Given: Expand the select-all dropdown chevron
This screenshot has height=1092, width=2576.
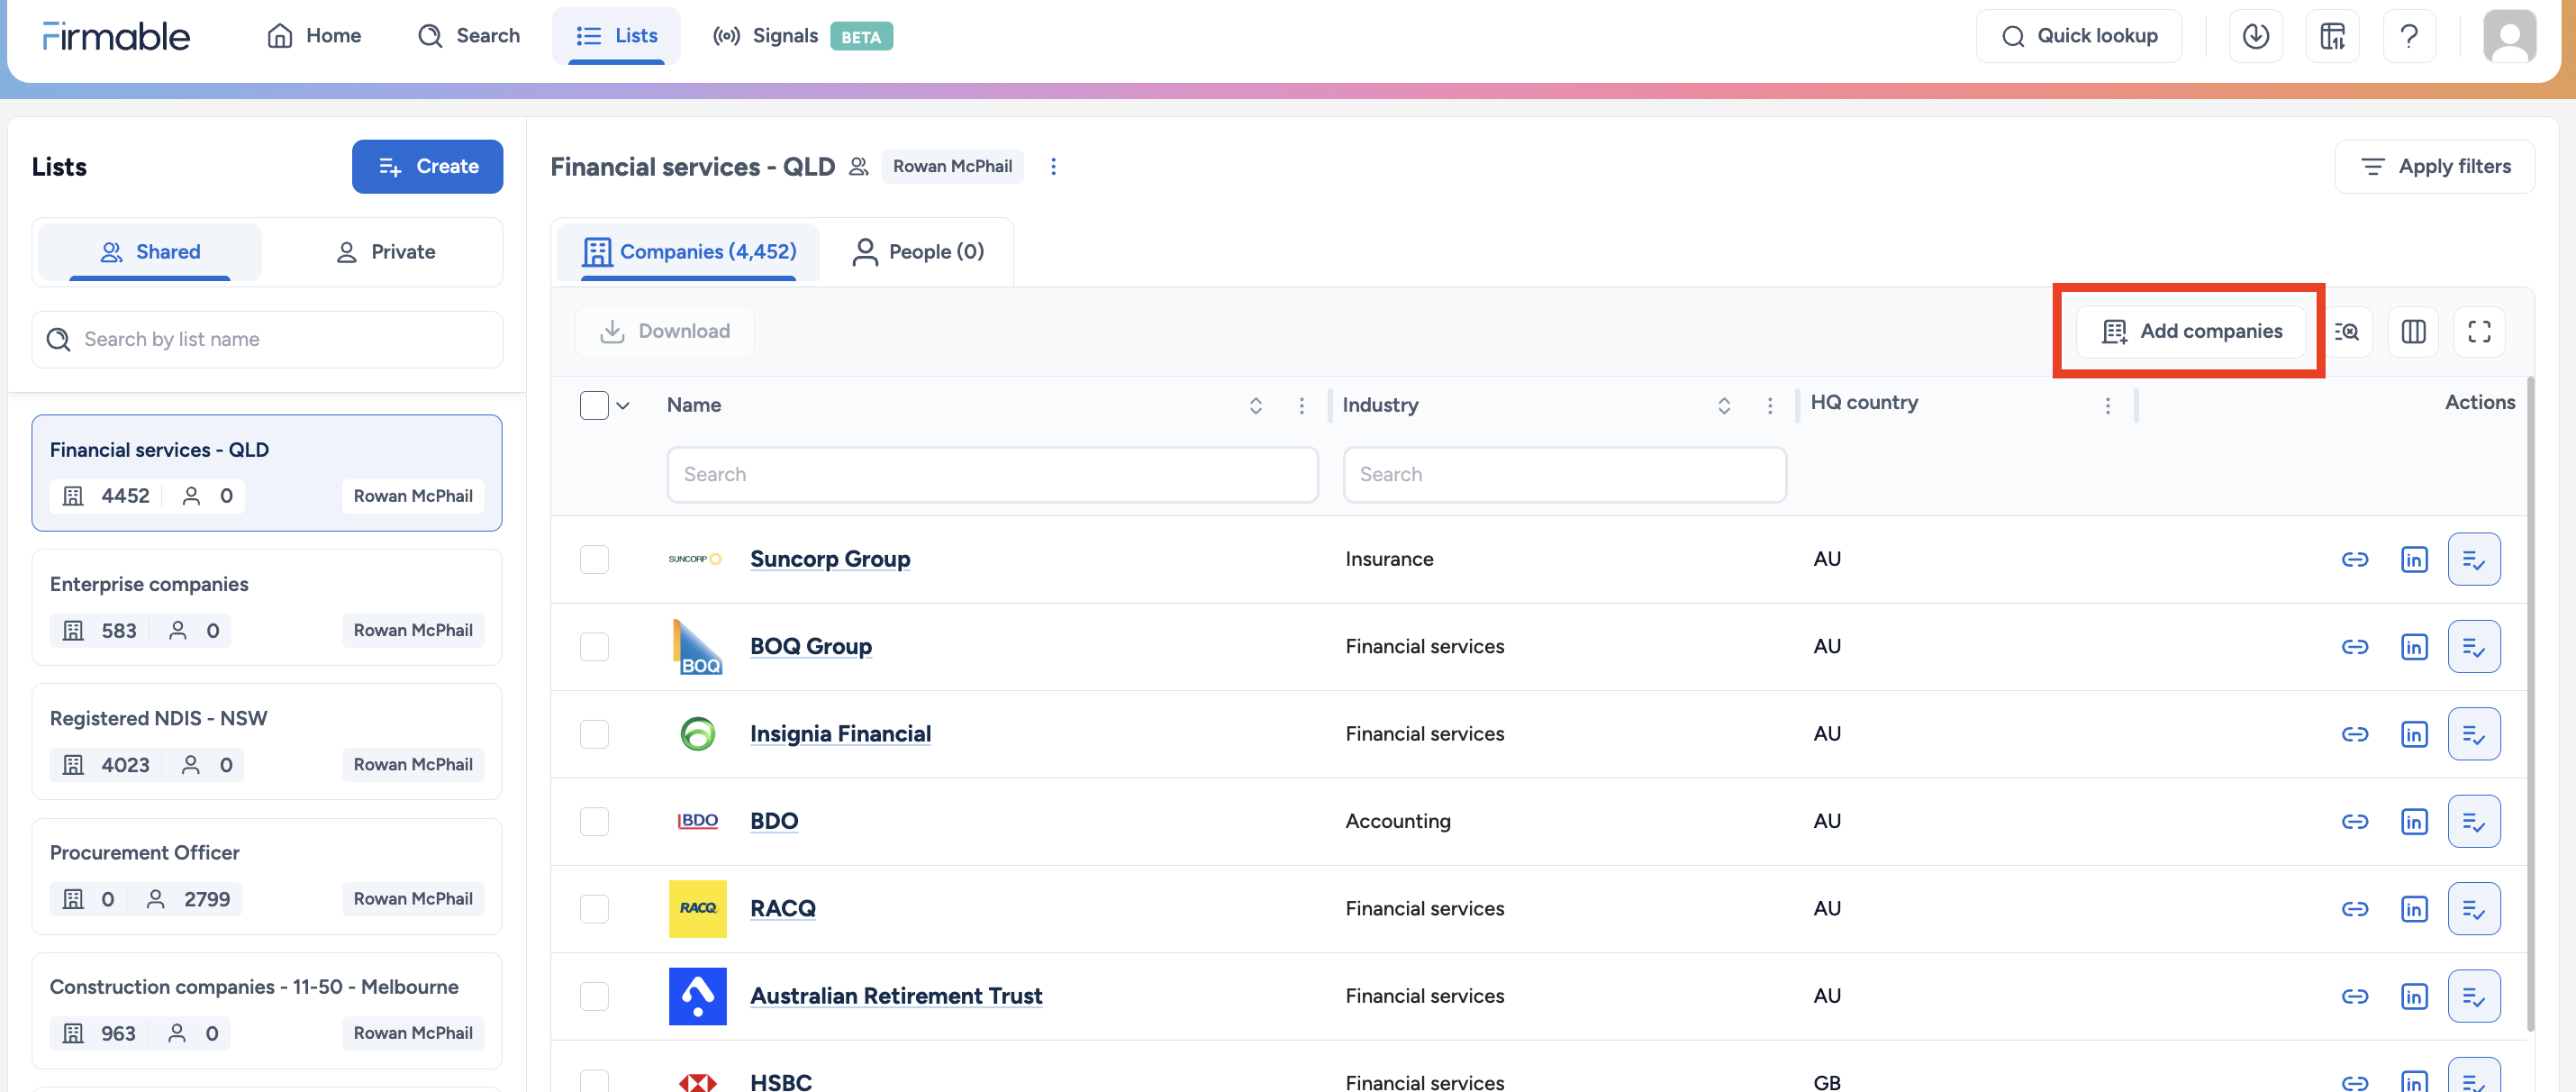Looking at the screenshot, I should (x=623, y=405).
